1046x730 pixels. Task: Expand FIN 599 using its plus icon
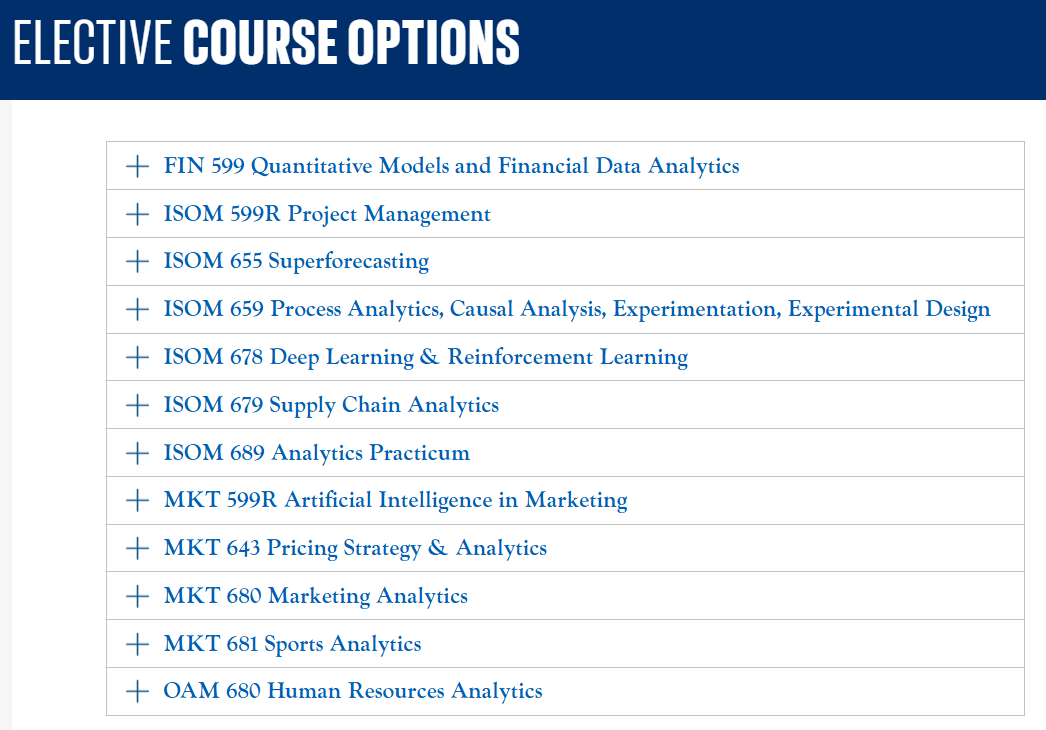click(x=137, y=166)
